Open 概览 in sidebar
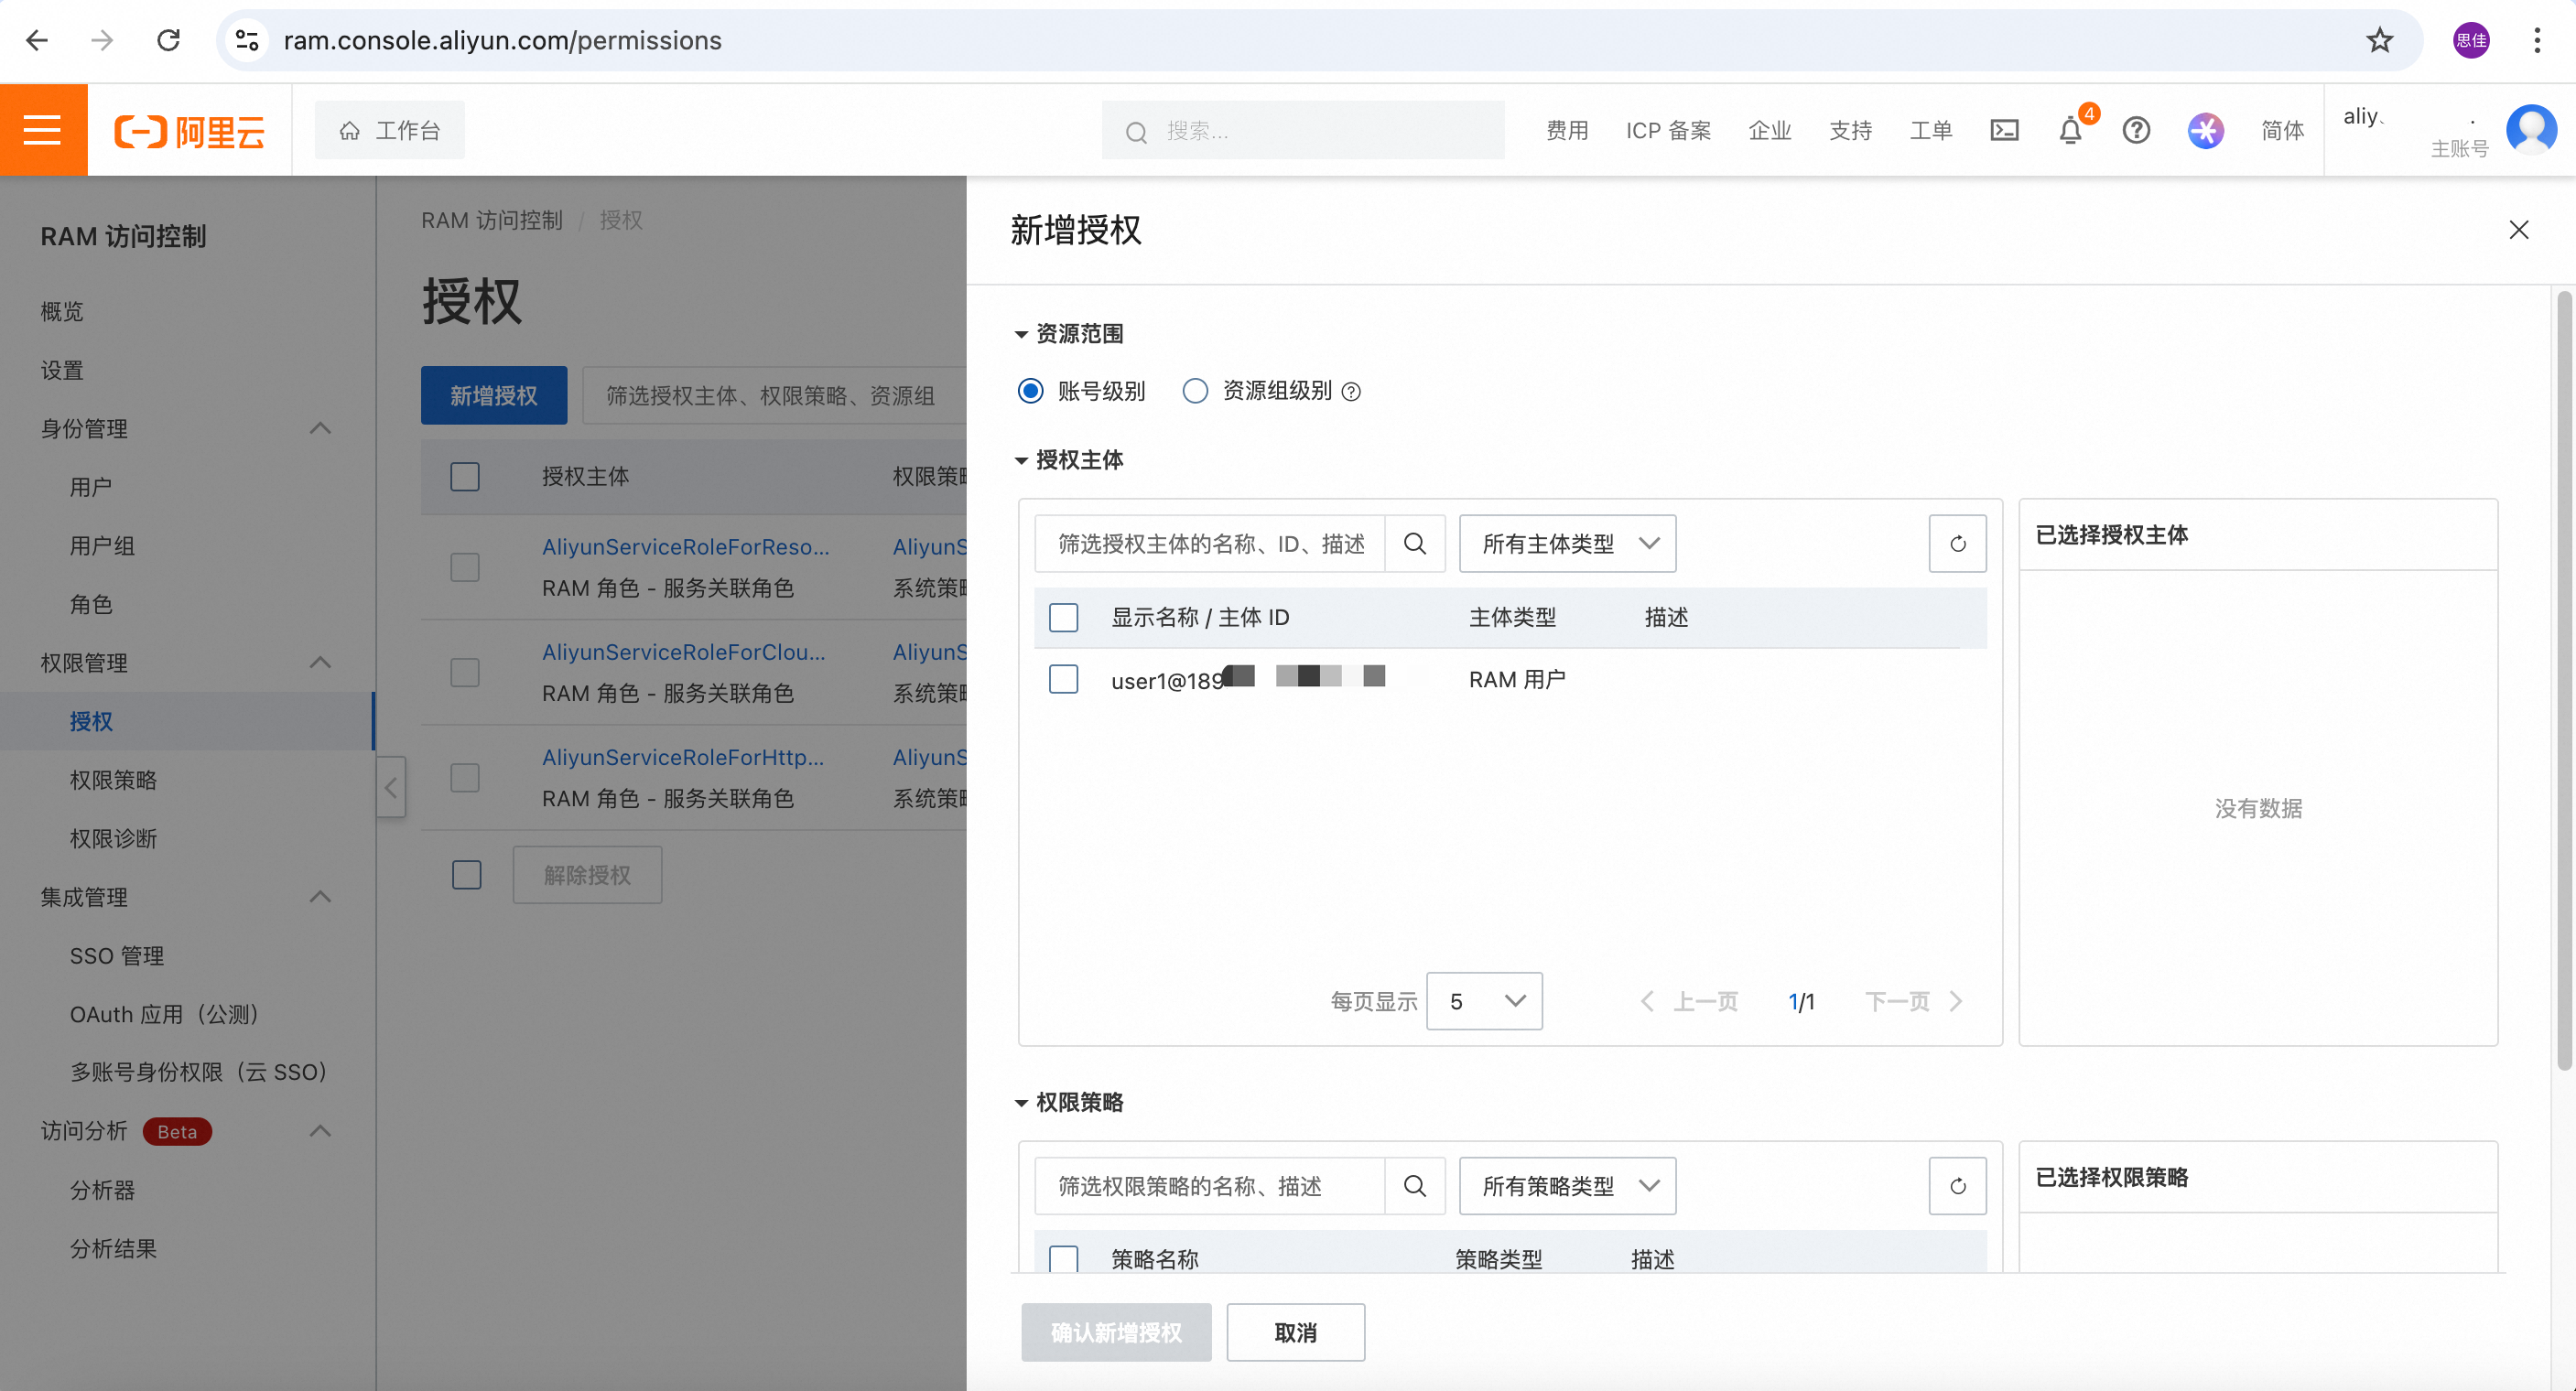The image size is (2576, 1391). click(x=62, y=311)
